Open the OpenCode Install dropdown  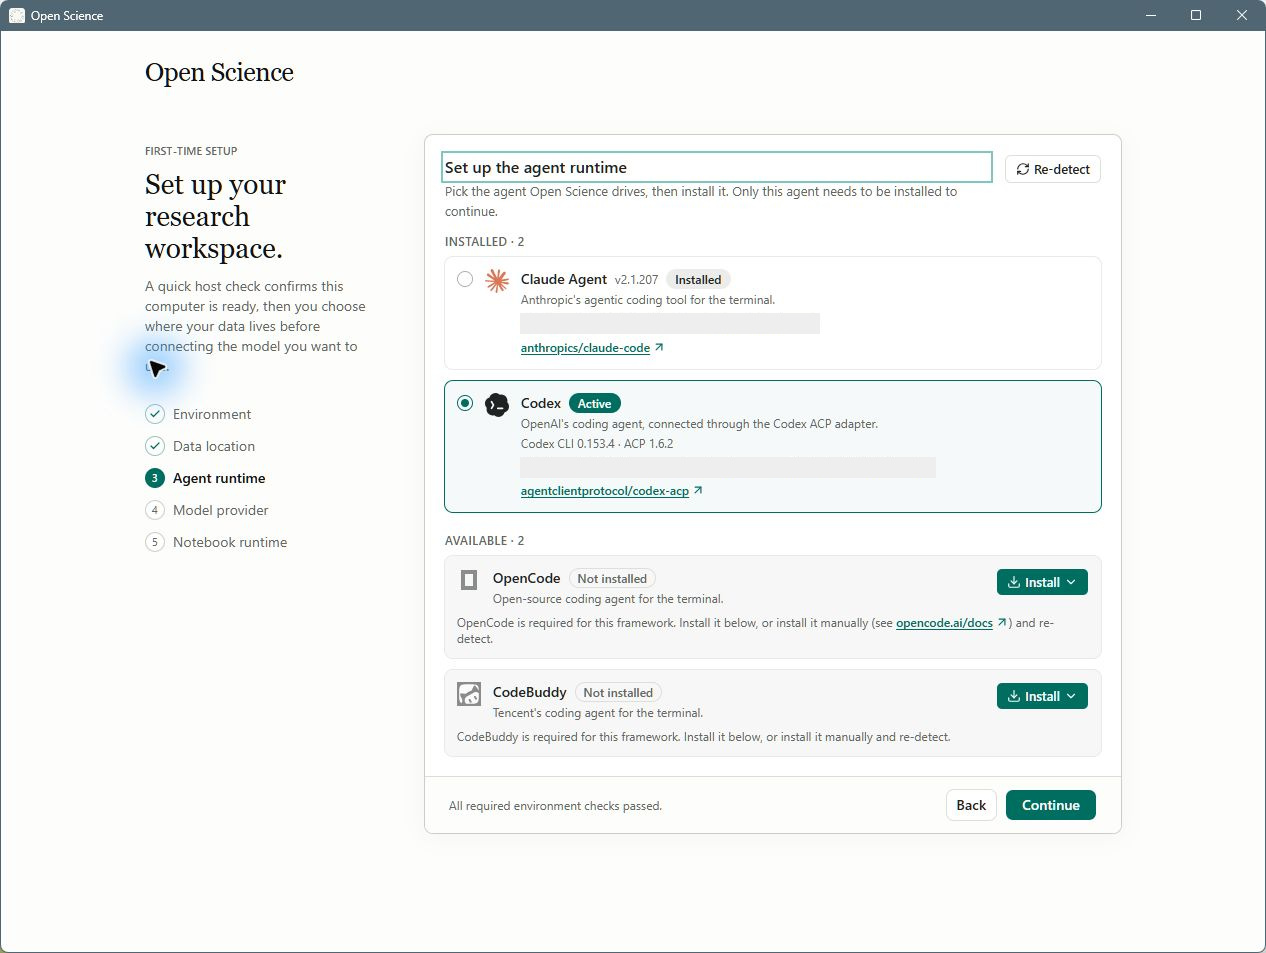click(x=1042, y=582)
